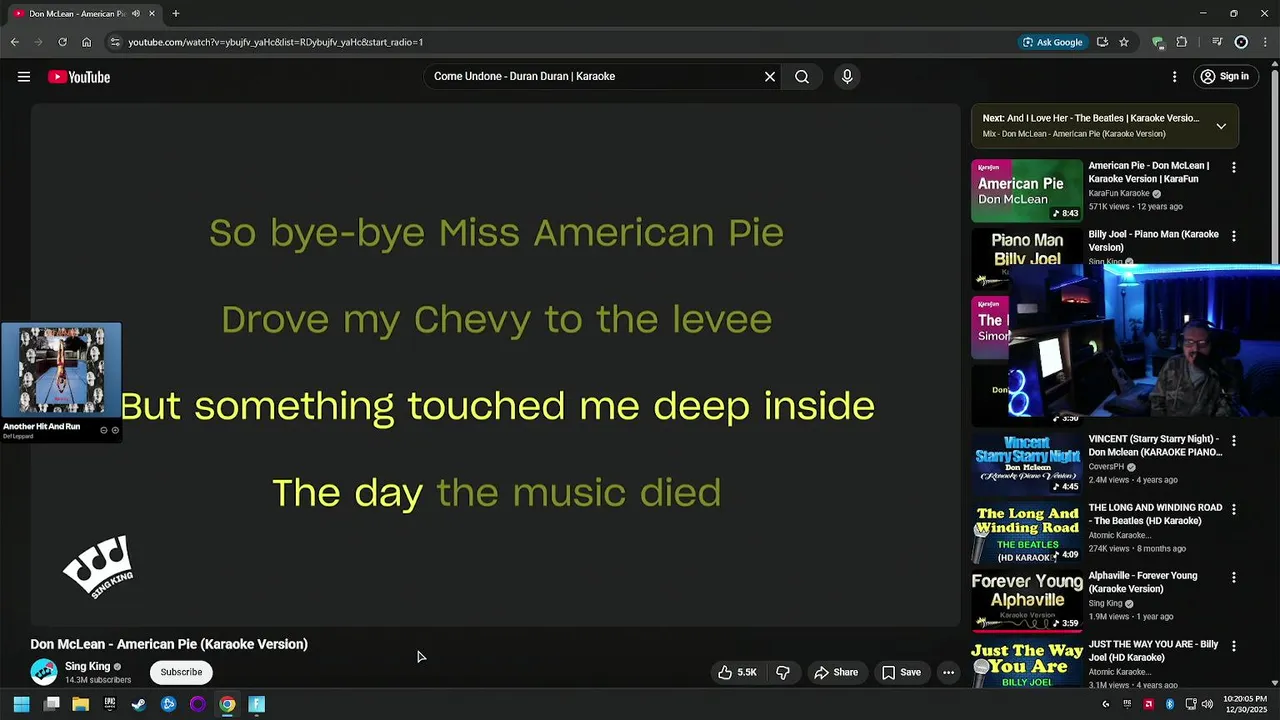The width and height of the screenshot is (1280, 720).
Task: Open menu for The Long and Winding Road
Action: 1234,509
